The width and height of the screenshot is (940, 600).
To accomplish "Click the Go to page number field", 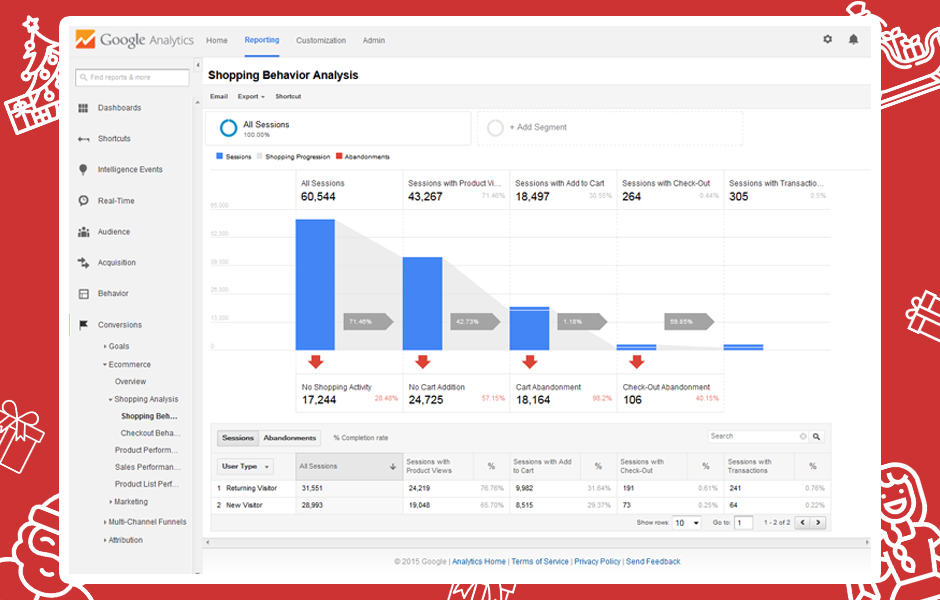I will point(743,523).
